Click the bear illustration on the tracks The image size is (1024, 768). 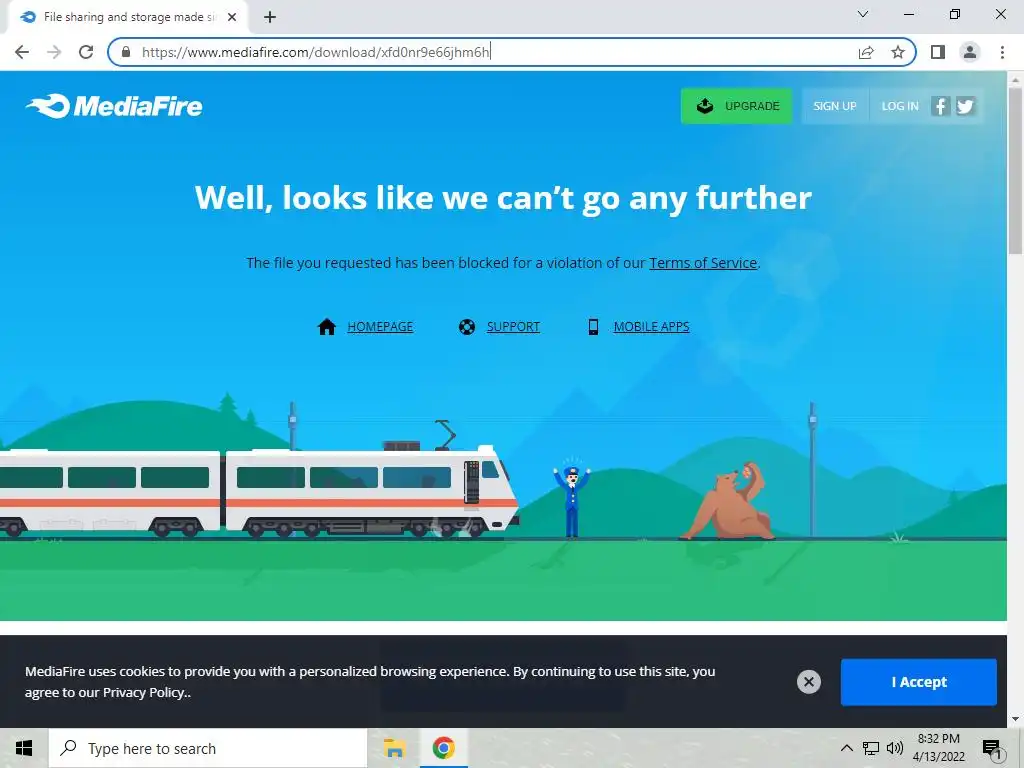[727, 502]
